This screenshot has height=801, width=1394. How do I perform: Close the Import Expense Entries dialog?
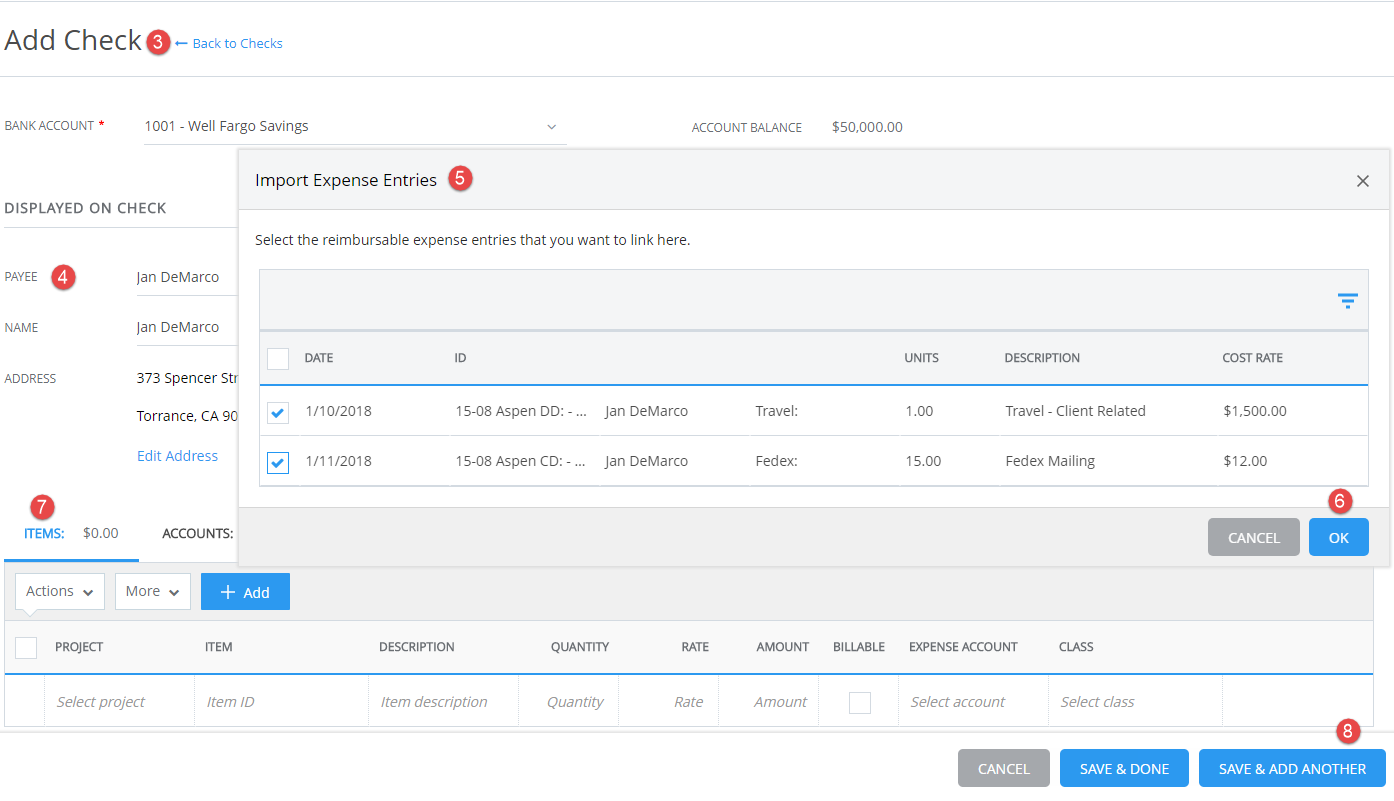click(x=1362, y=181)
